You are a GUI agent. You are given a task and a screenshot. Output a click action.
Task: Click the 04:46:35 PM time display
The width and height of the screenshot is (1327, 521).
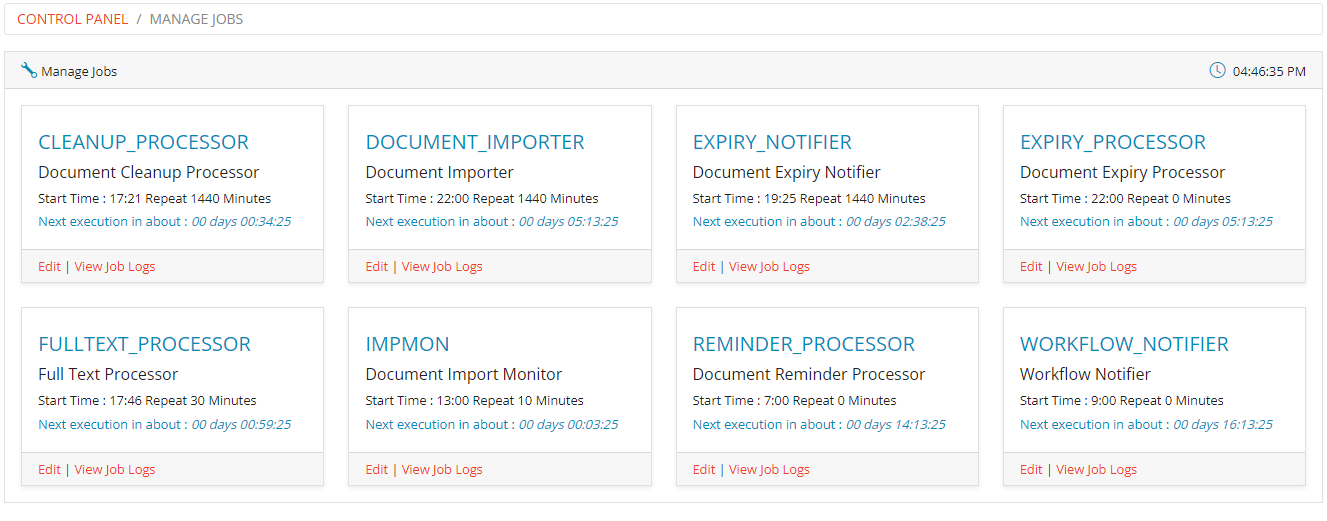click(1269, 71)
